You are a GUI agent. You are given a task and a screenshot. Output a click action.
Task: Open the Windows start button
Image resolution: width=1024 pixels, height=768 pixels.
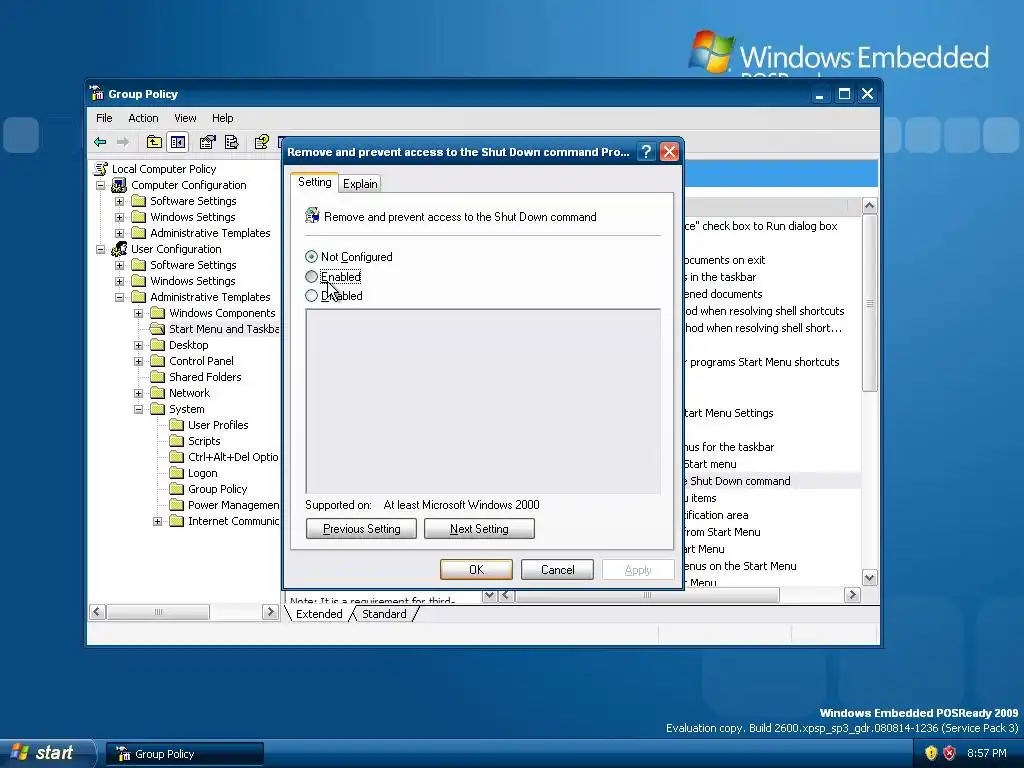pos(48,753)
